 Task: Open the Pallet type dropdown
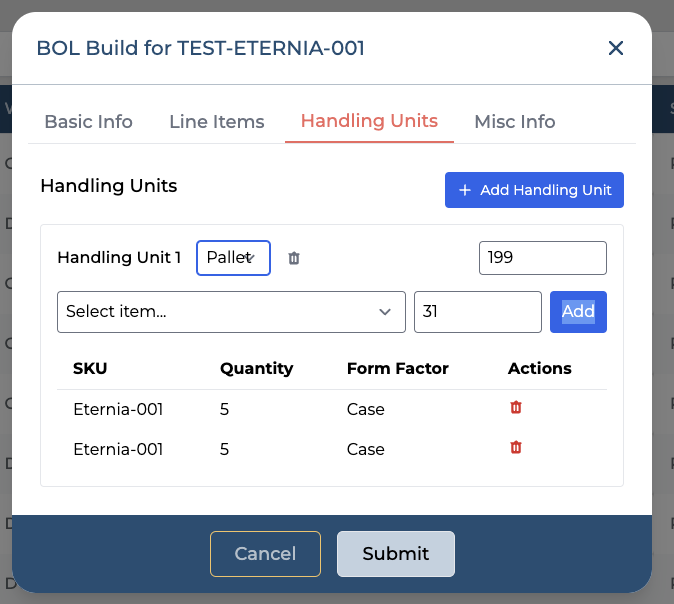233,258
